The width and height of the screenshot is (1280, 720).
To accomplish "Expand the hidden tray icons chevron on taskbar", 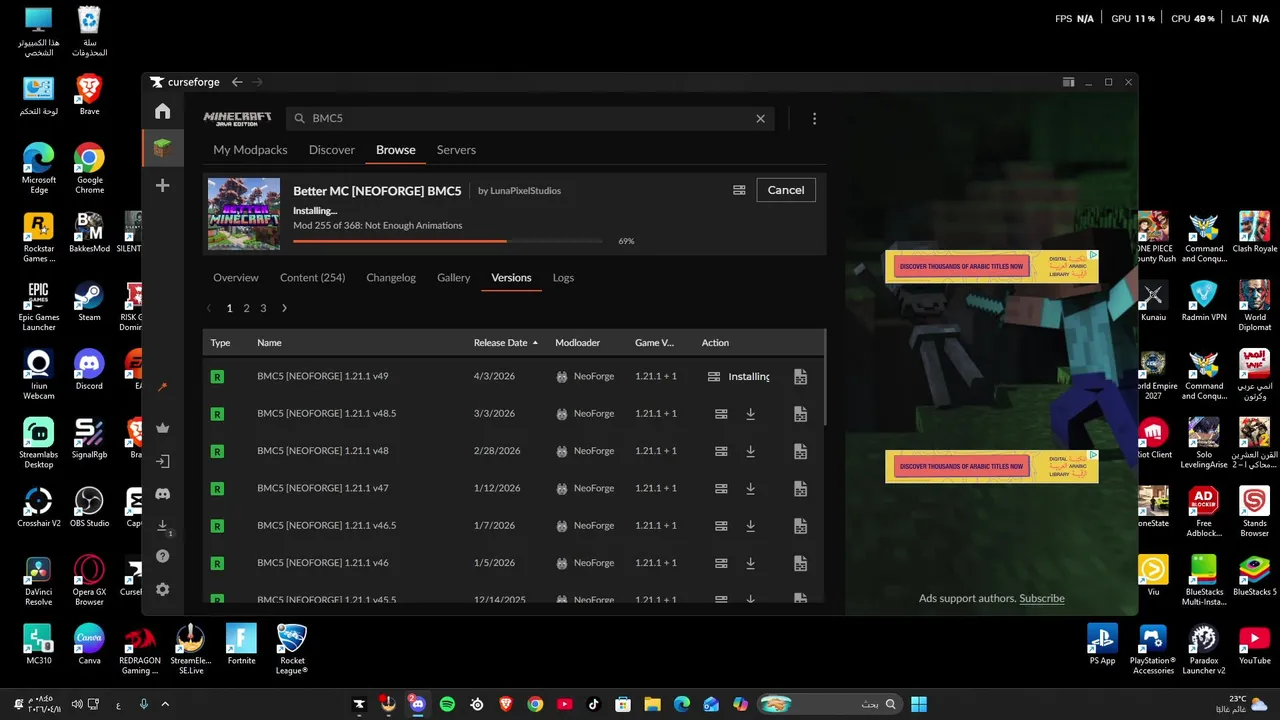I will click(166, 704).
